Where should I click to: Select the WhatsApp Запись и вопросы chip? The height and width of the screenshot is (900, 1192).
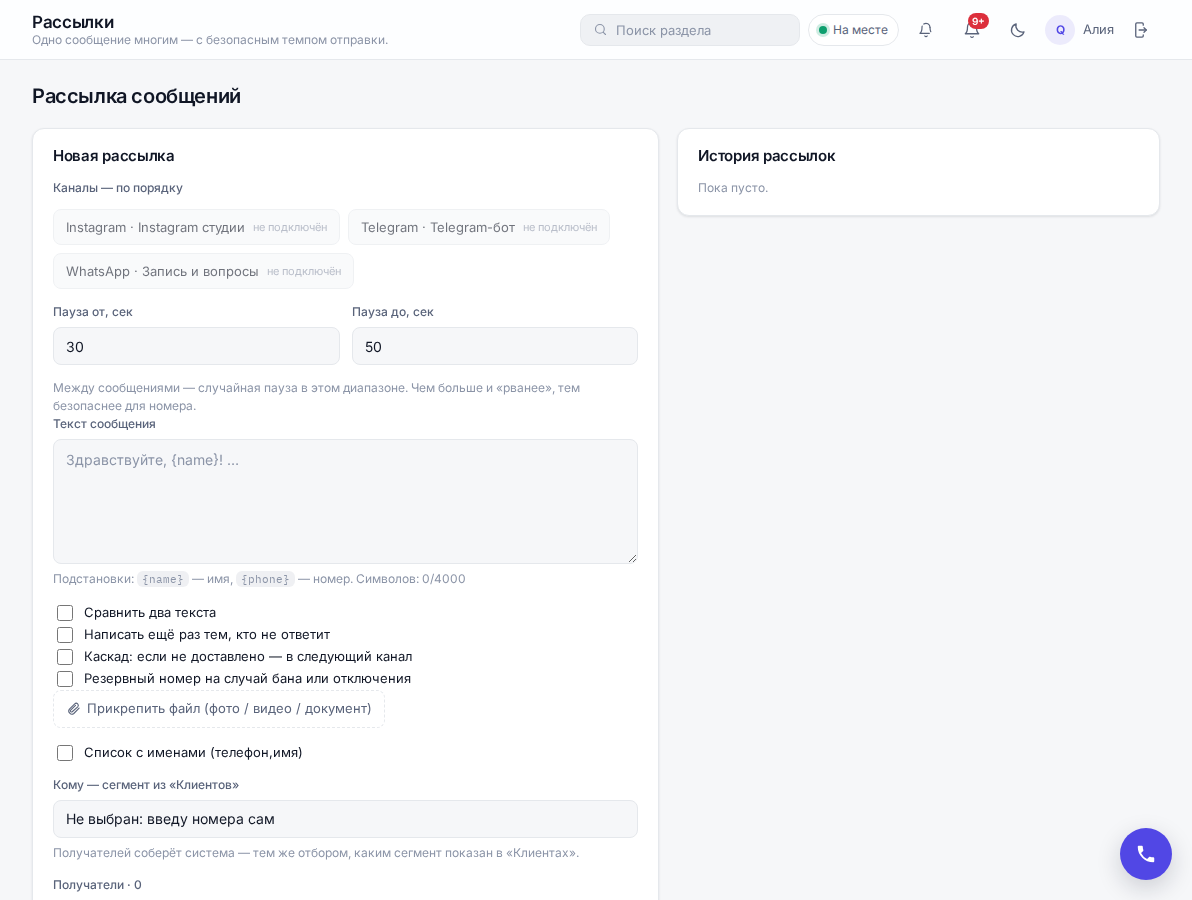203,271
